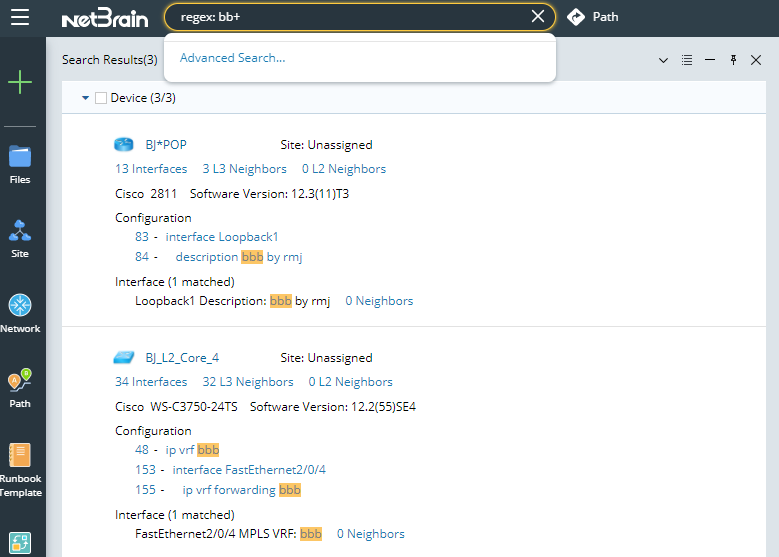Screen dimensions: 779x557
Task: Open Files in the sidebar
Action: coord(20,164)
